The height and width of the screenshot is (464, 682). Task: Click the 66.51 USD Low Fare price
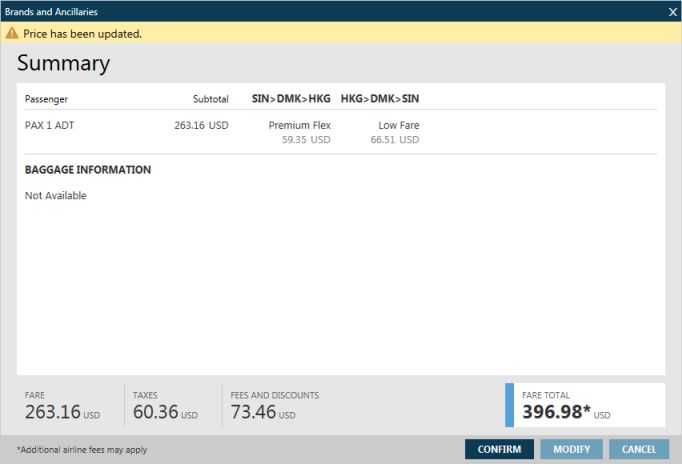coord(394,140)
